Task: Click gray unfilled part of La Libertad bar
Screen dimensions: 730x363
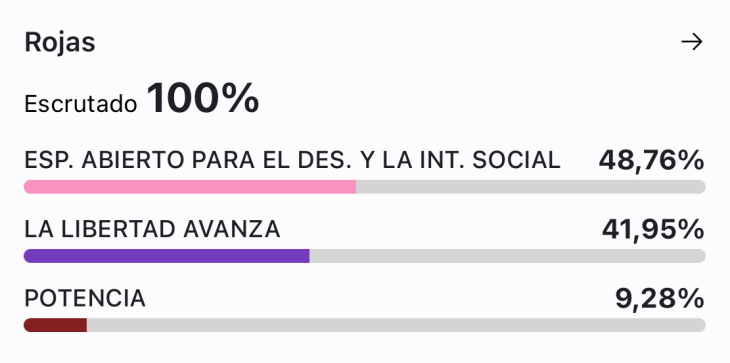Action: (x=507, y=256)
